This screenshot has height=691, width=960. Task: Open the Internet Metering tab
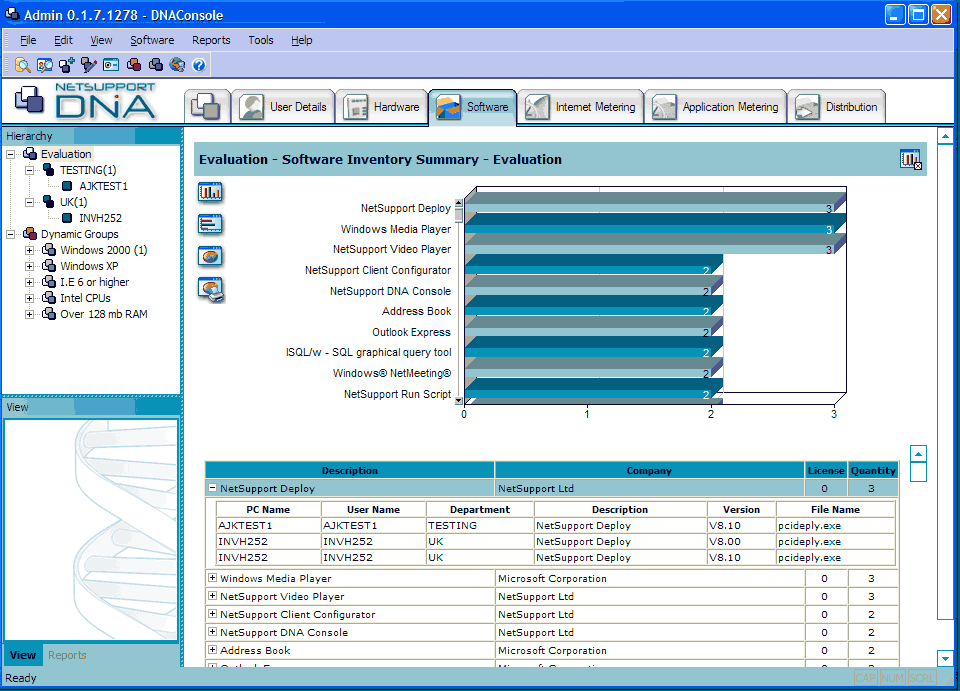click(581, 107)
